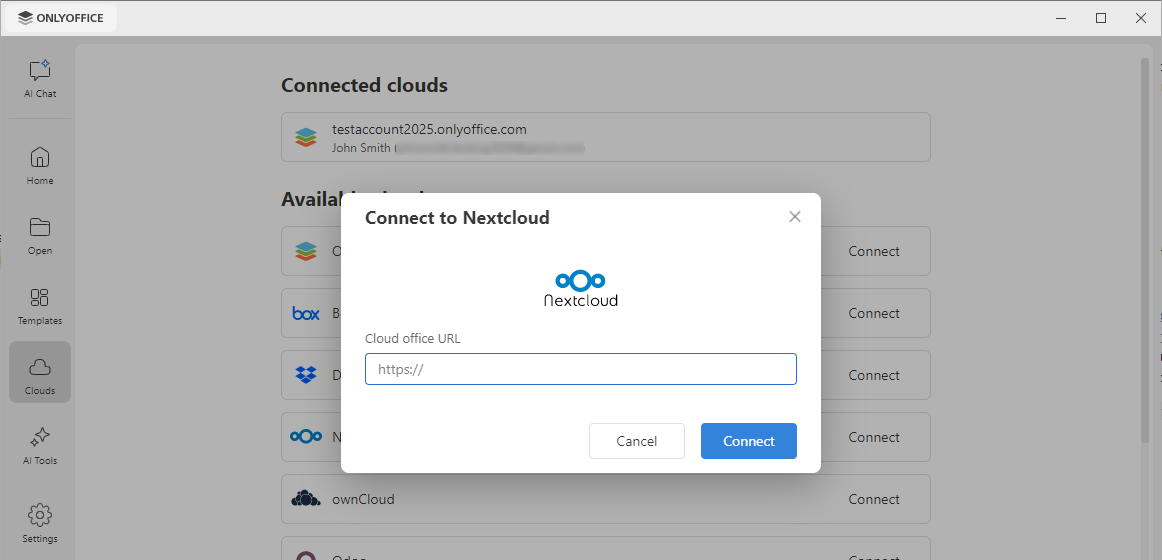Screen dimensions: 1162x560
Task: Go to Home in the sidebar
Action: (40, 166)
